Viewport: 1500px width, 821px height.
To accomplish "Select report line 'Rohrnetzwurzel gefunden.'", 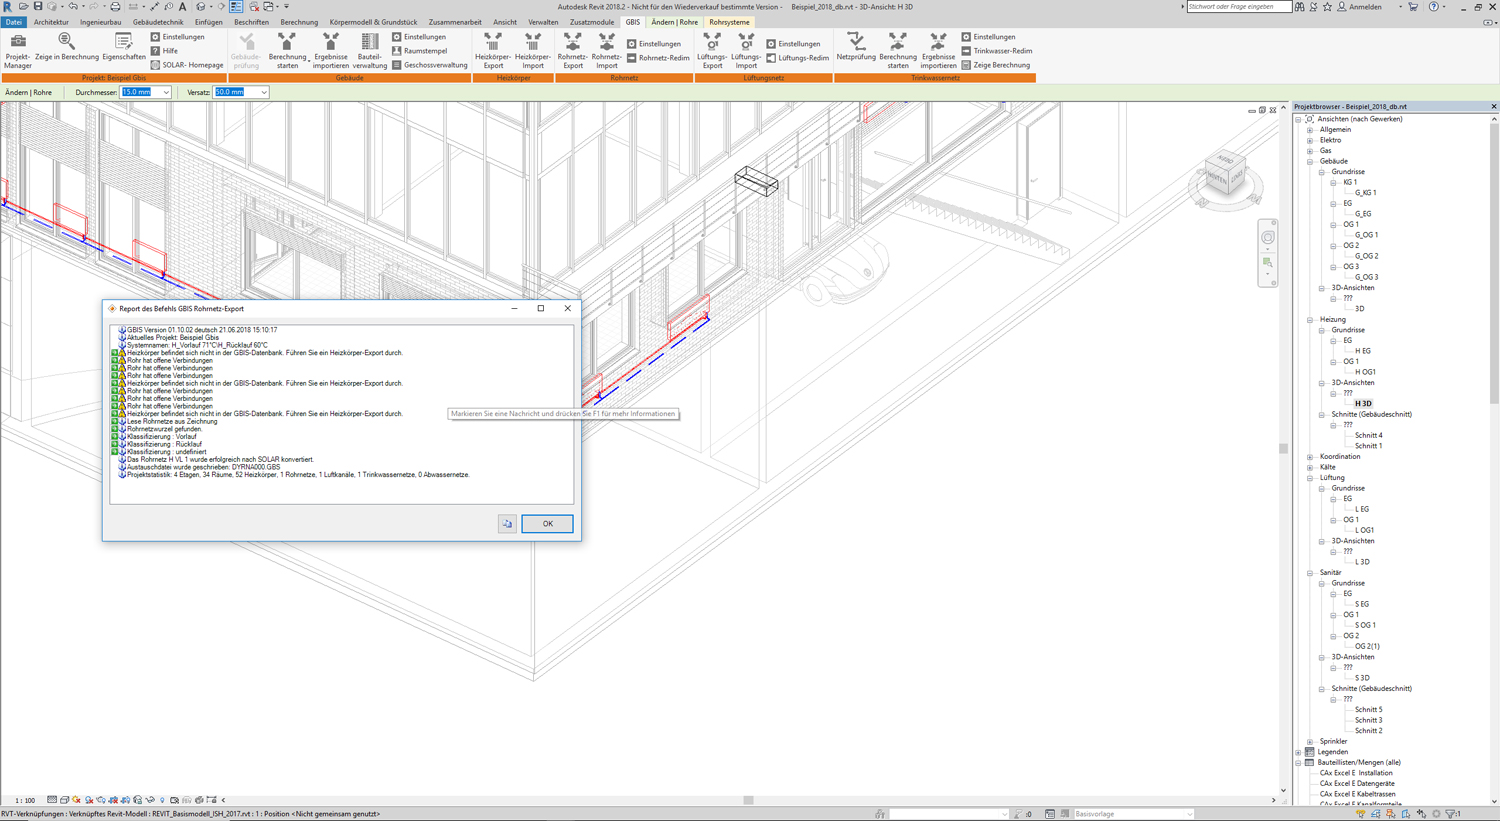I will point(164,429).
